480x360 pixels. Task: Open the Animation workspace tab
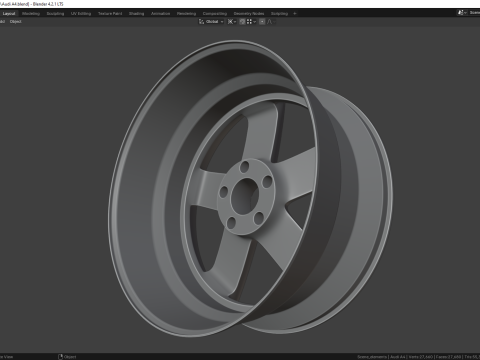point(161,14)
